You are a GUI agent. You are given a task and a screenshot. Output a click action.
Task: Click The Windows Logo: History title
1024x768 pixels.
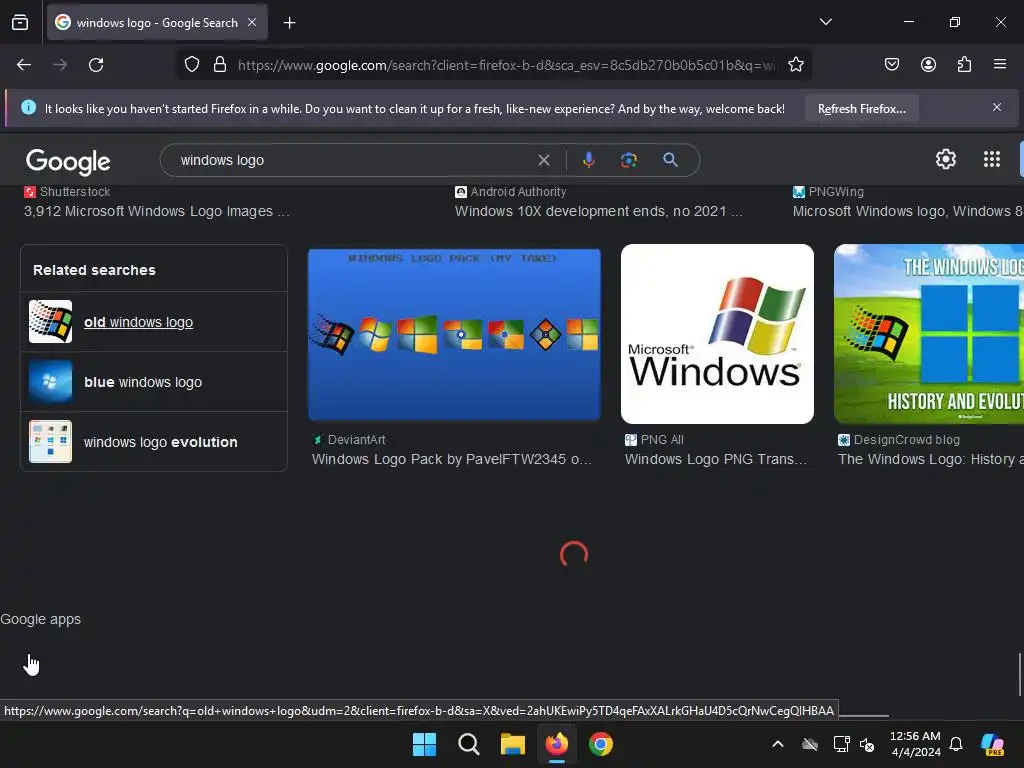click(931, 459)
